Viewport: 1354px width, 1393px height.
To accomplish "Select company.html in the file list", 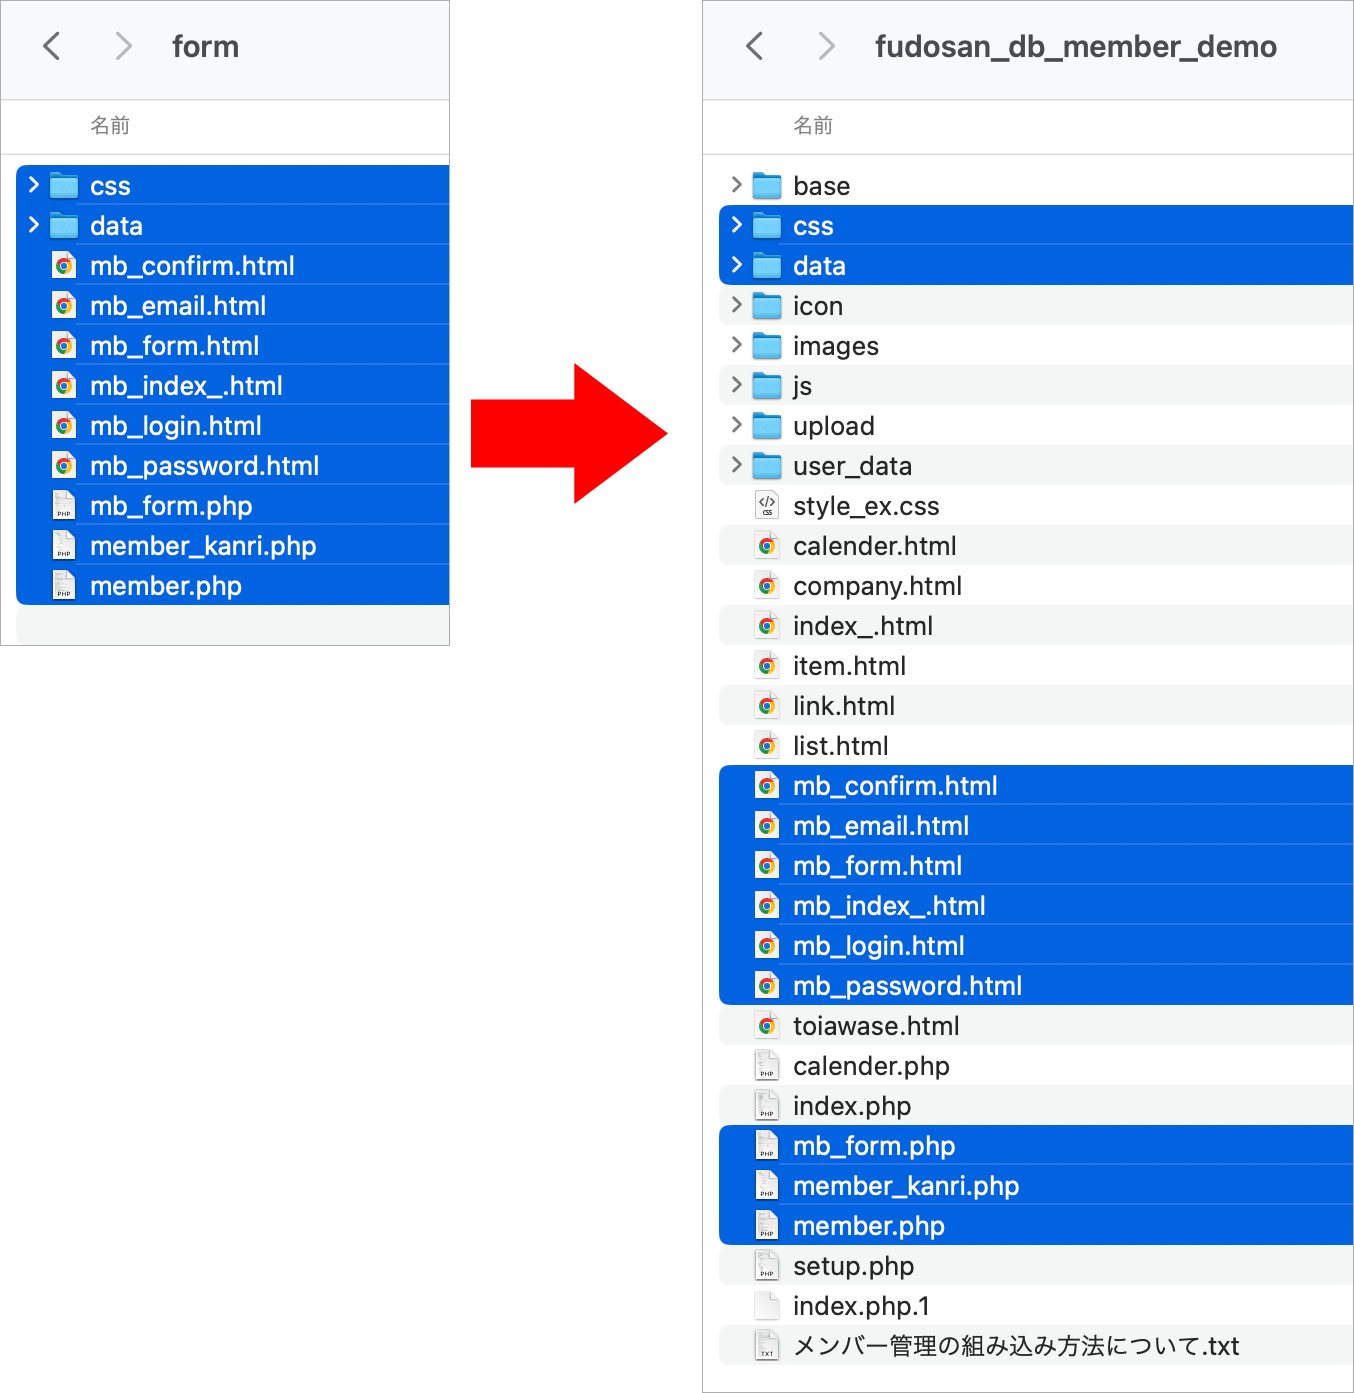I will pyautogui.click(x=877, y=586).
